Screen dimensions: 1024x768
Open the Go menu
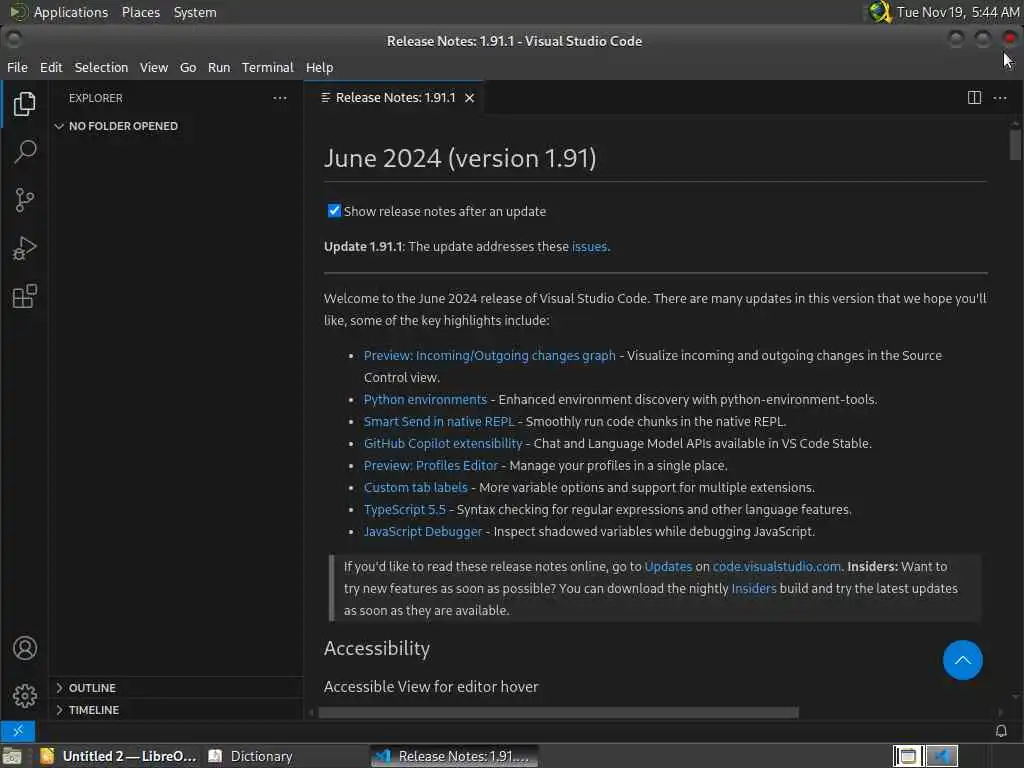click(x=188, y=67)
